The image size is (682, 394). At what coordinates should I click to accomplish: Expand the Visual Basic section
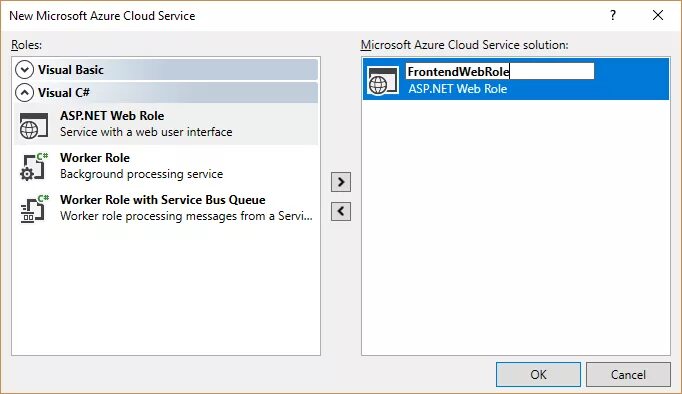pos(24,70)
